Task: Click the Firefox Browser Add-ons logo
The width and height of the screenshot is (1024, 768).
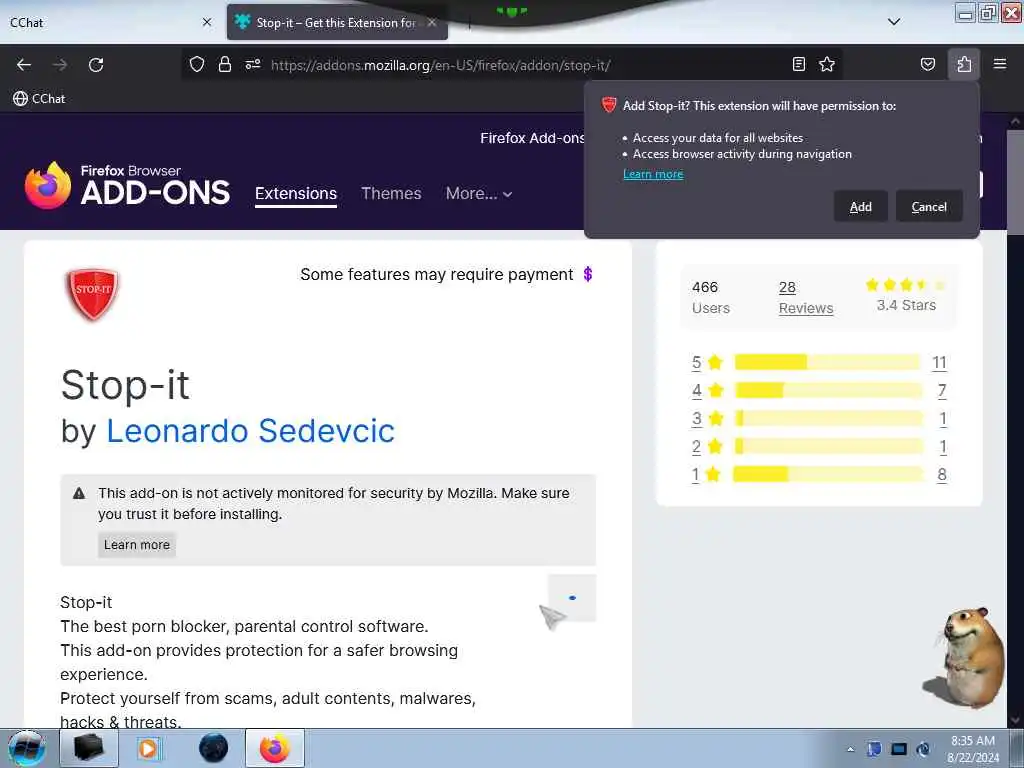Action: (x=127, y=185)
